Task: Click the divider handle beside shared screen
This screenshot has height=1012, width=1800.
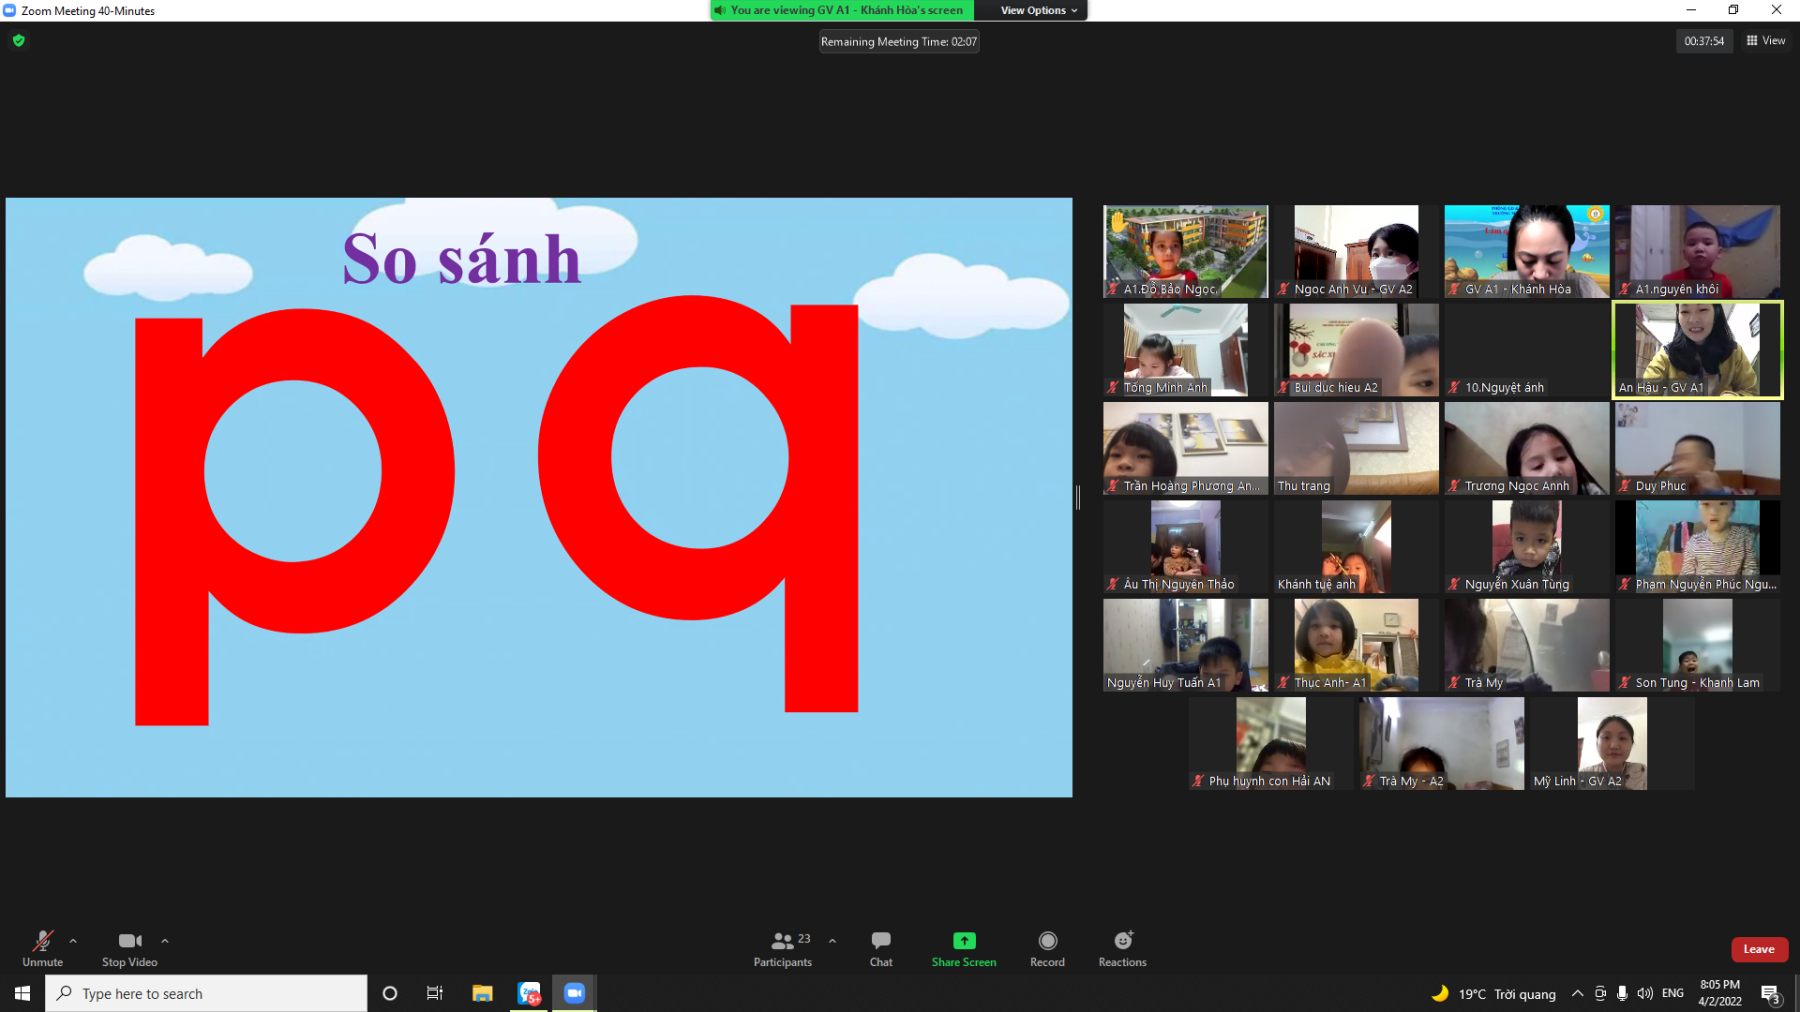Action: coord(1078,497)
